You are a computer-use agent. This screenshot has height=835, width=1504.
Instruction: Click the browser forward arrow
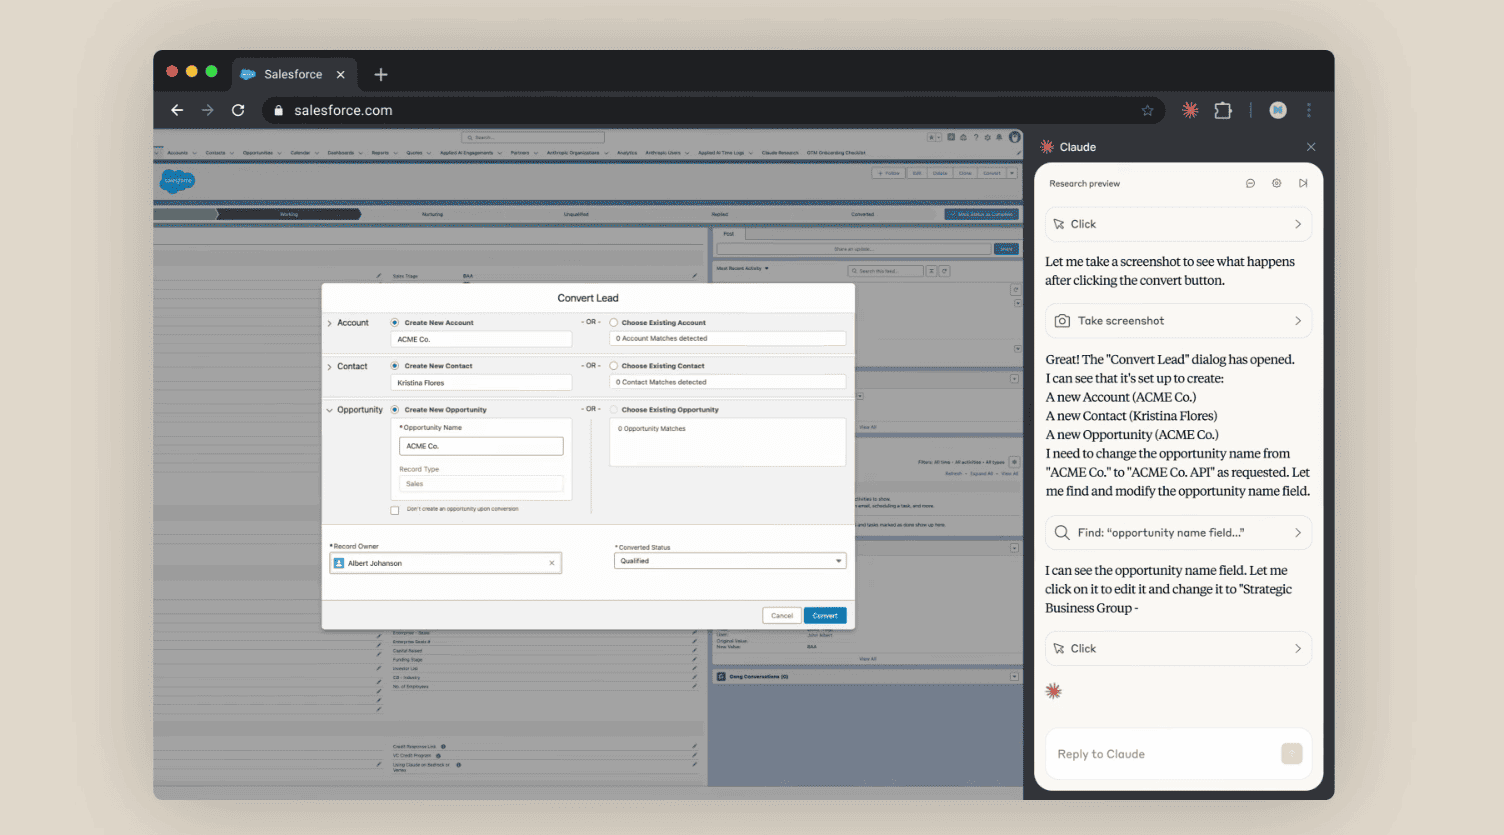[x=207, y=110]
